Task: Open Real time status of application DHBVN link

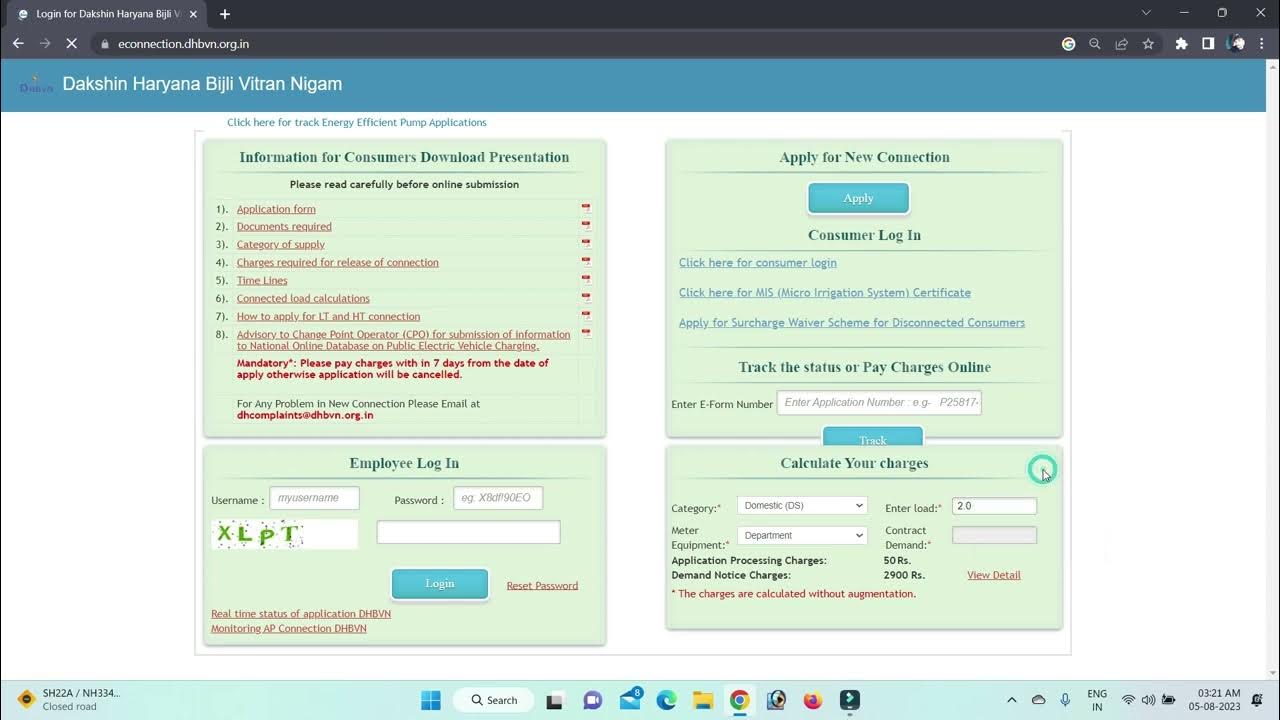Action: click(x=301, y=614)
